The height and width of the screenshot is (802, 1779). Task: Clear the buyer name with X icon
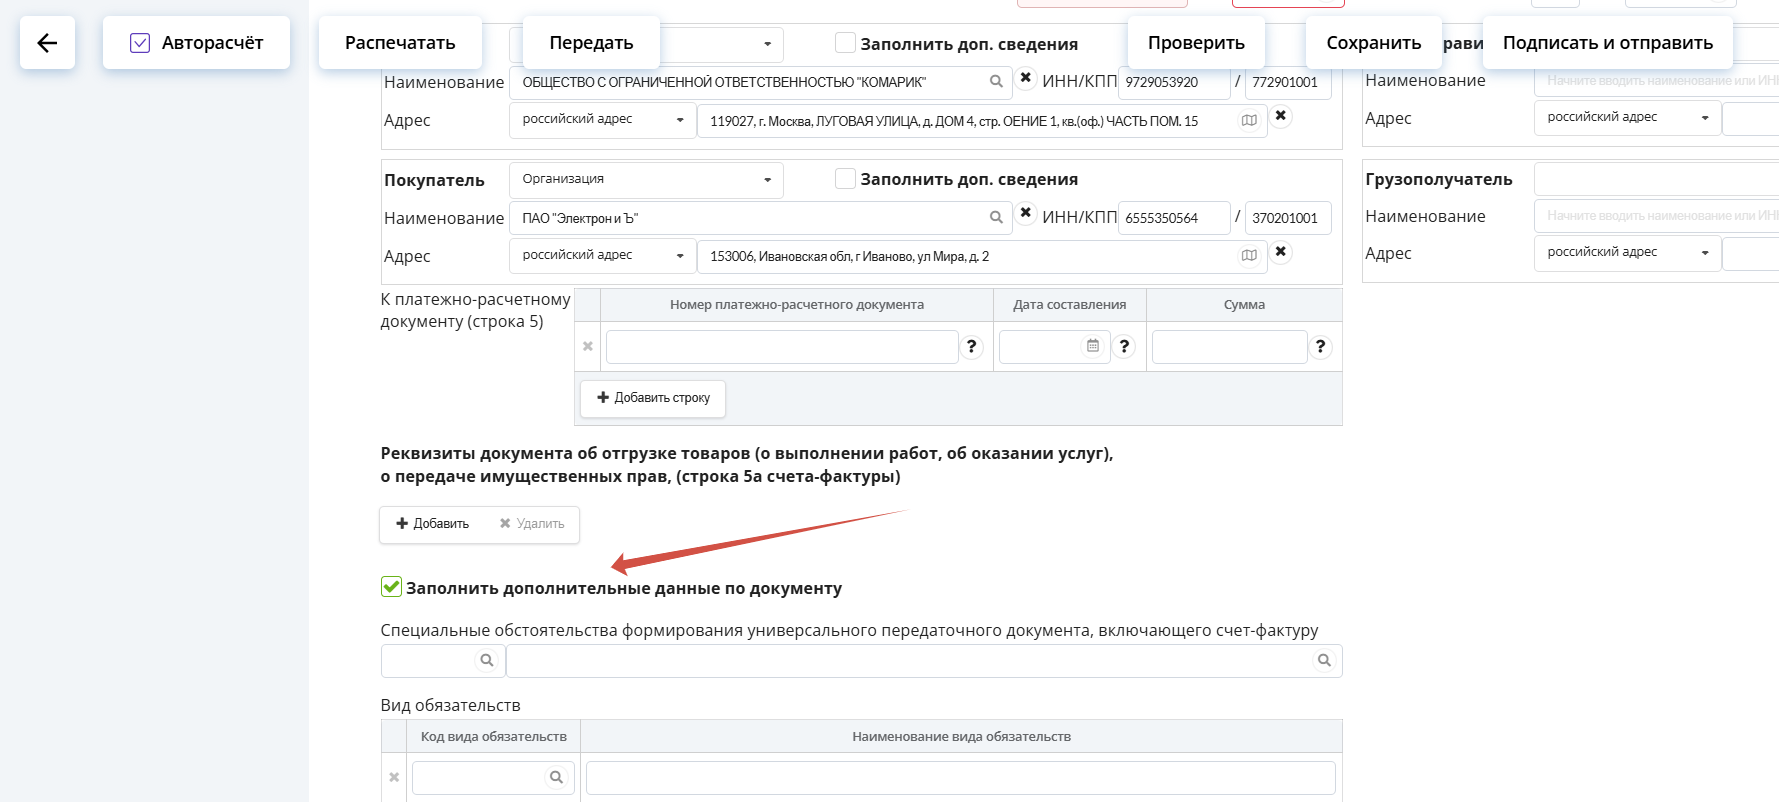[1025, 213]
